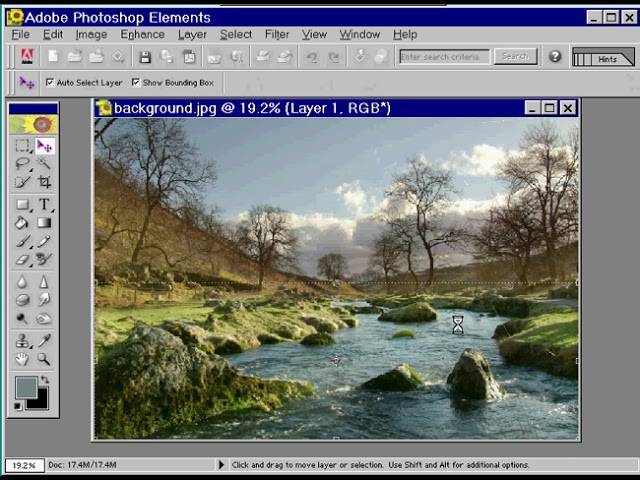Screen dimensions: 640x480
Task: Select the Blur tool droplet
Action: pos(22,282)
